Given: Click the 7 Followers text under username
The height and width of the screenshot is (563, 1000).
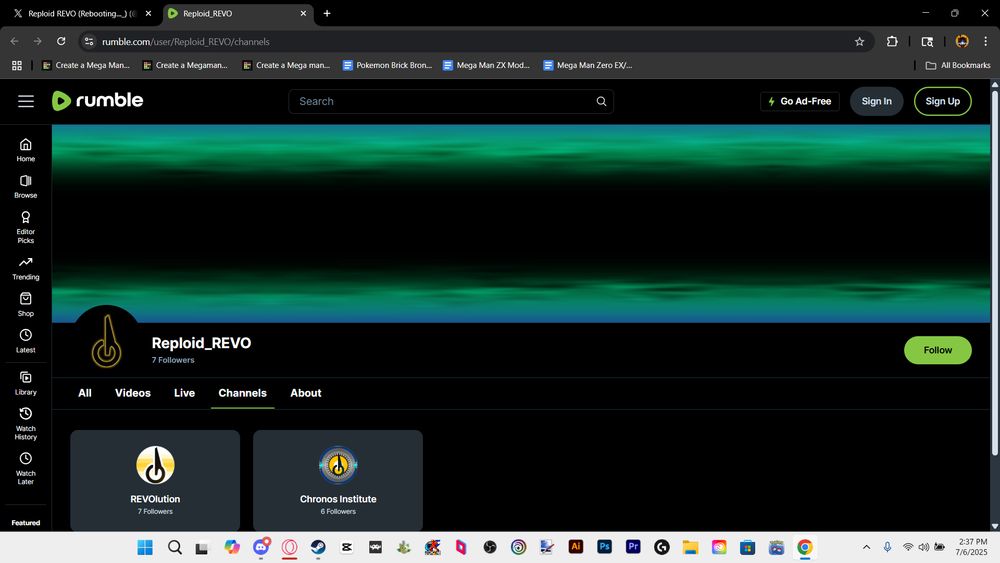Looking at the screenshot, I should pyautogui.click(x=173, y=360).
